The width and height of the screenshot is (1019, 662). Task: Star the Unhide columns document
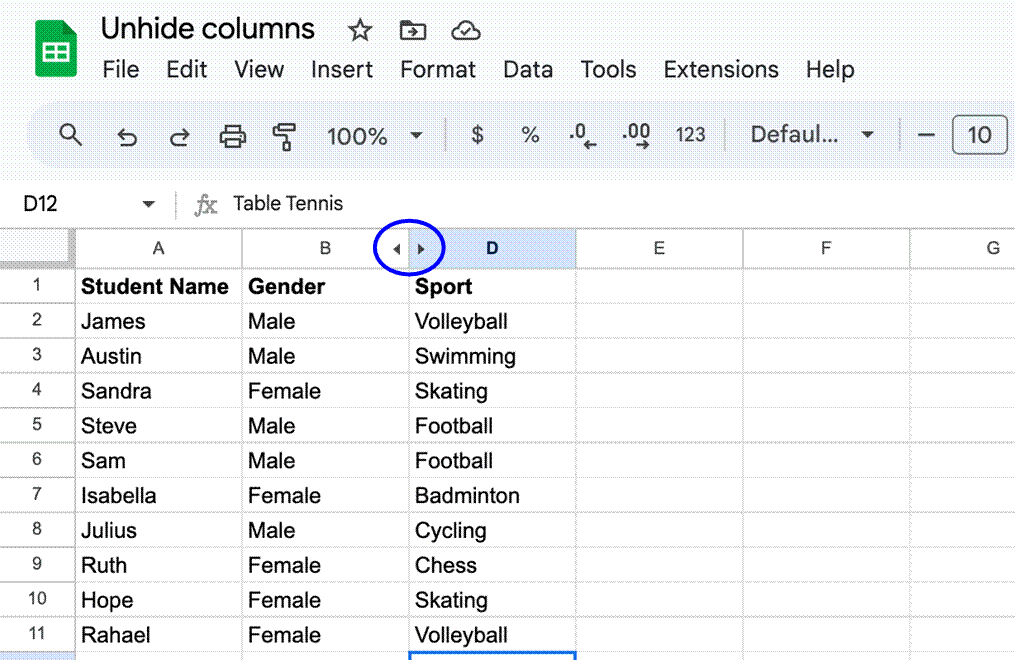point(359,31)
